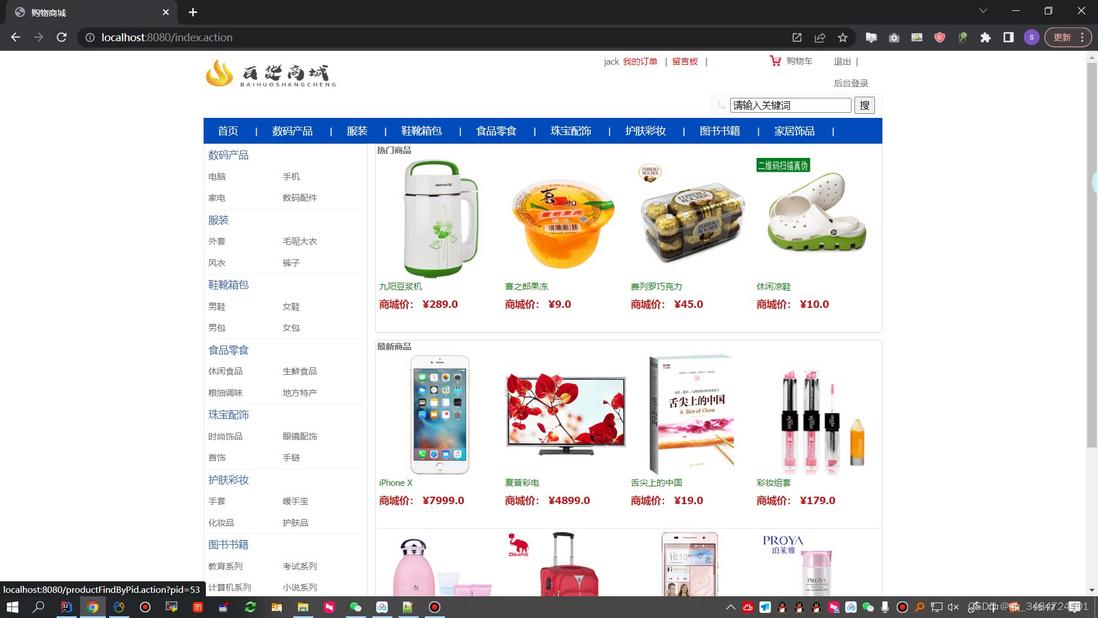Select 数码产品 in navigation bar
Screen dimensions: 1098x618
point(292,131)
